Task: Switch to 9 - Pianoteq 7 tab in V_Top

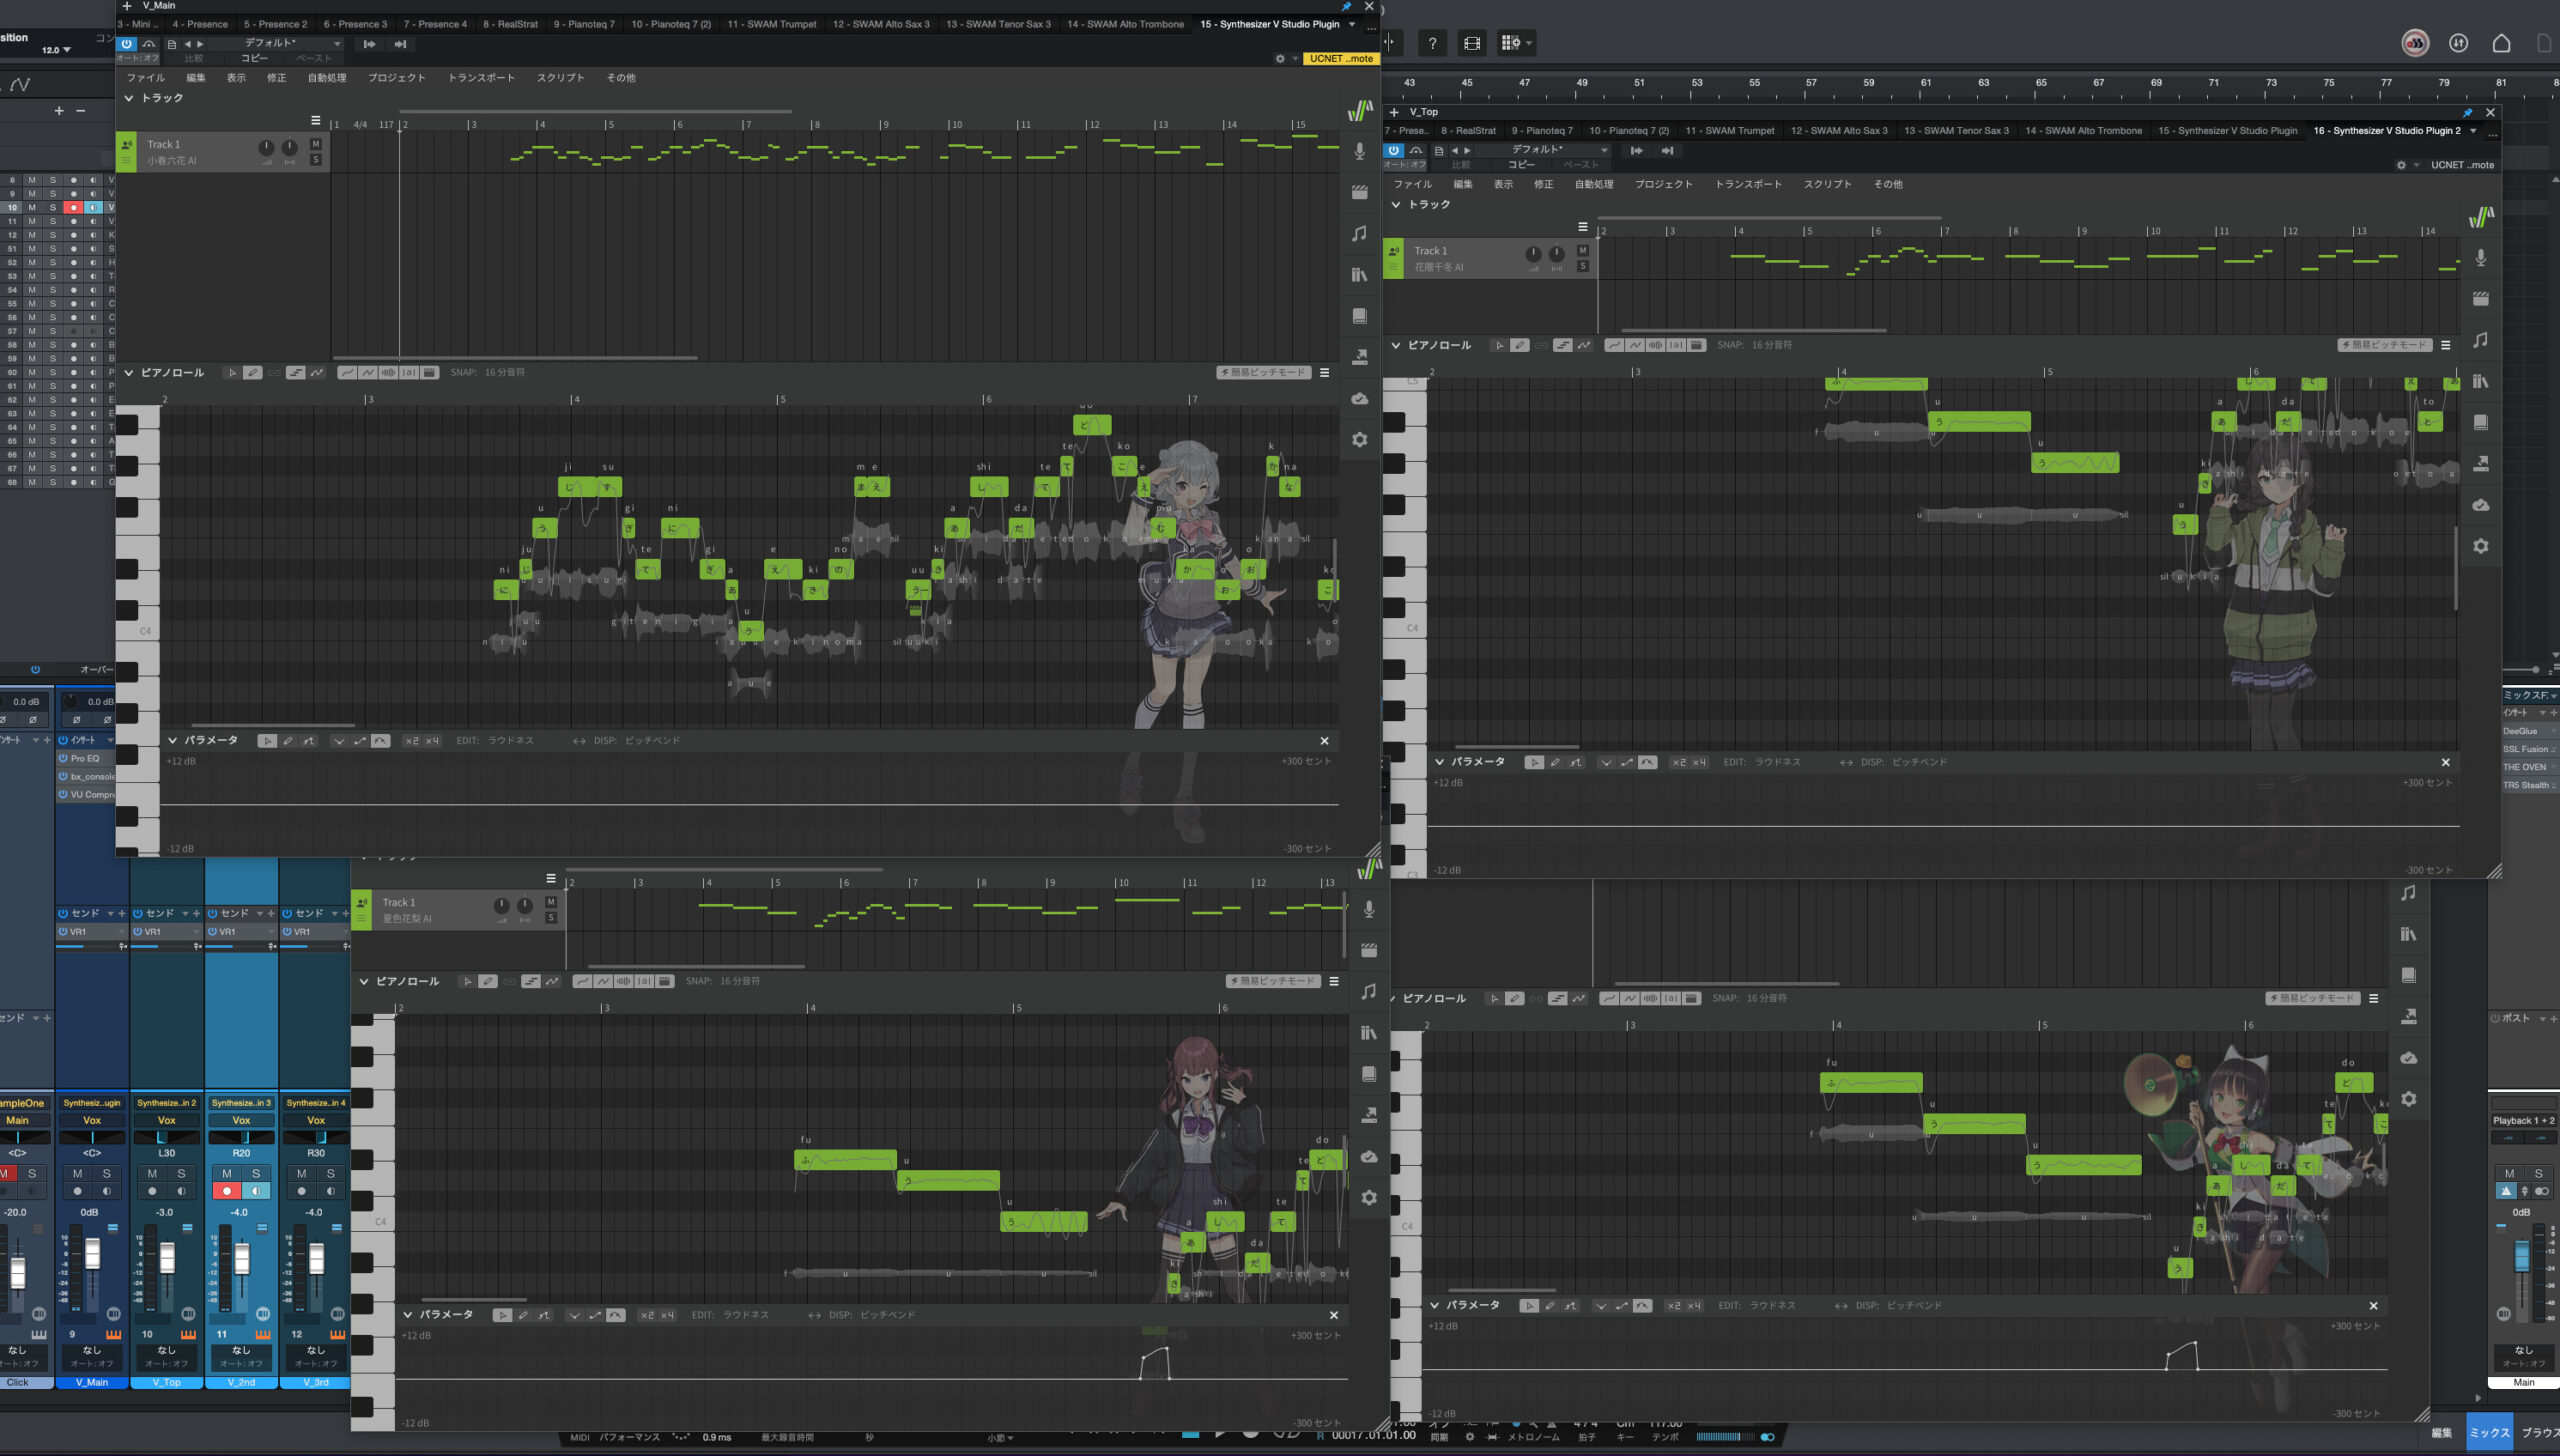Action: point(1542,131)
